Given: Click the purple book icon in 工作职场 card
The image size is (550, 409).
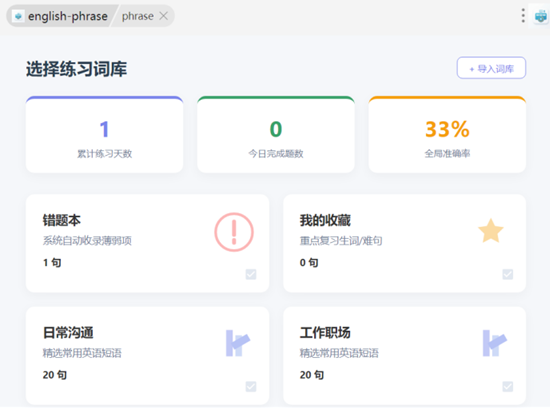Looking at the screenshot, I should [495, 343].
